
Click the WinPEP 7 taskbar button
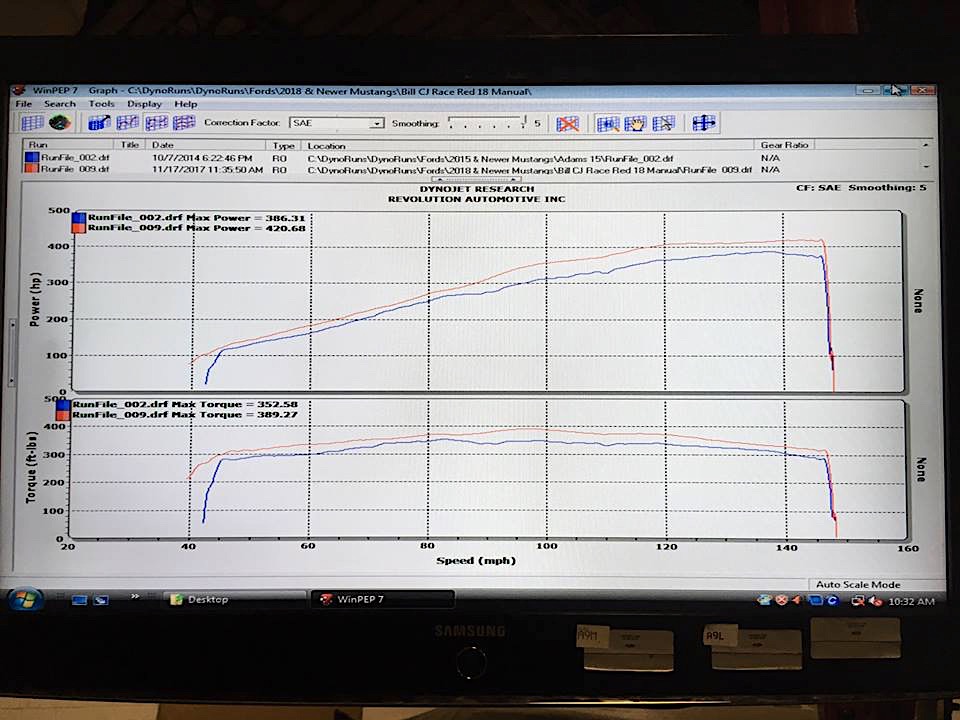click(383, 599)
